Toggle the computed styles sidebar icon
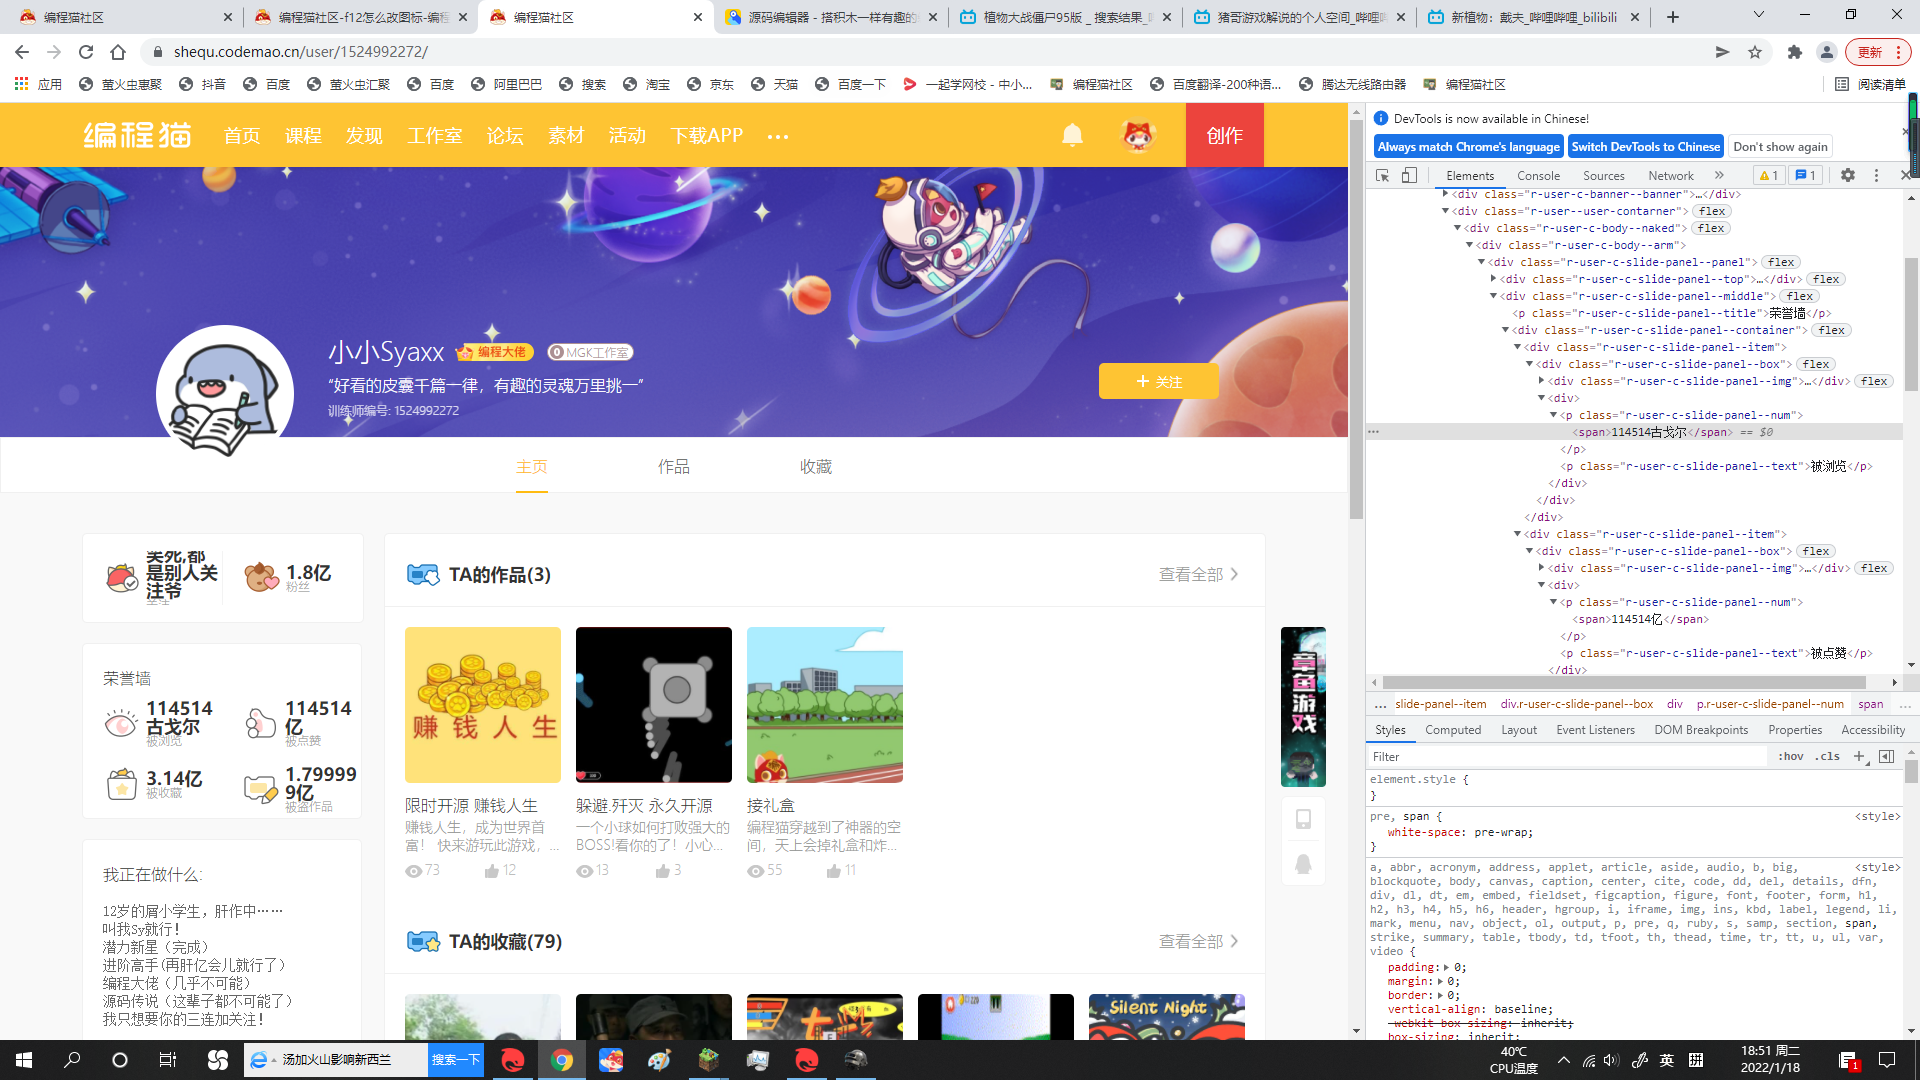Image resolution: width=1920 pixels, height=1080 pixels. pos(1886,756)
